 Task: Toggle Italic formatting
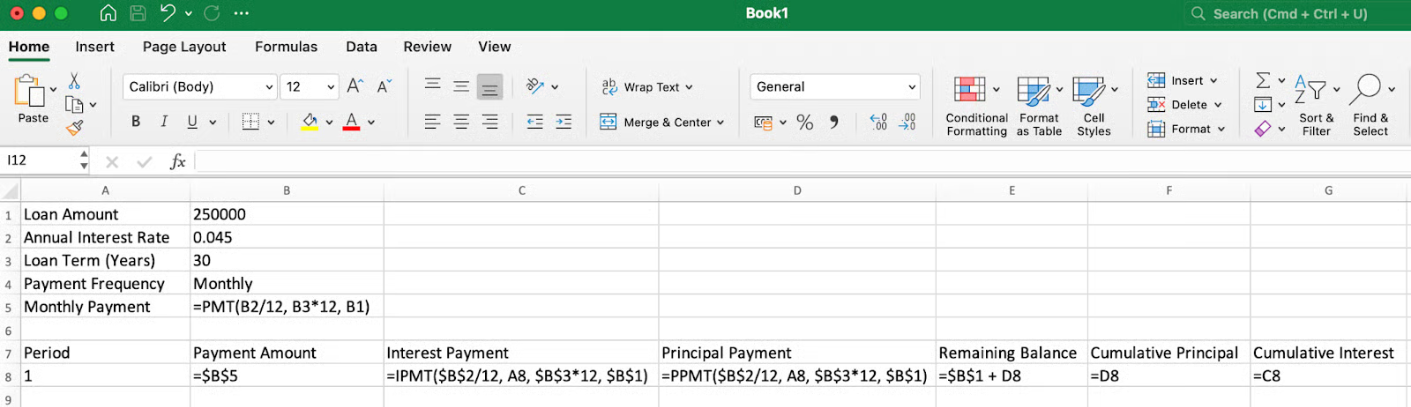click(x=163, y=122)
